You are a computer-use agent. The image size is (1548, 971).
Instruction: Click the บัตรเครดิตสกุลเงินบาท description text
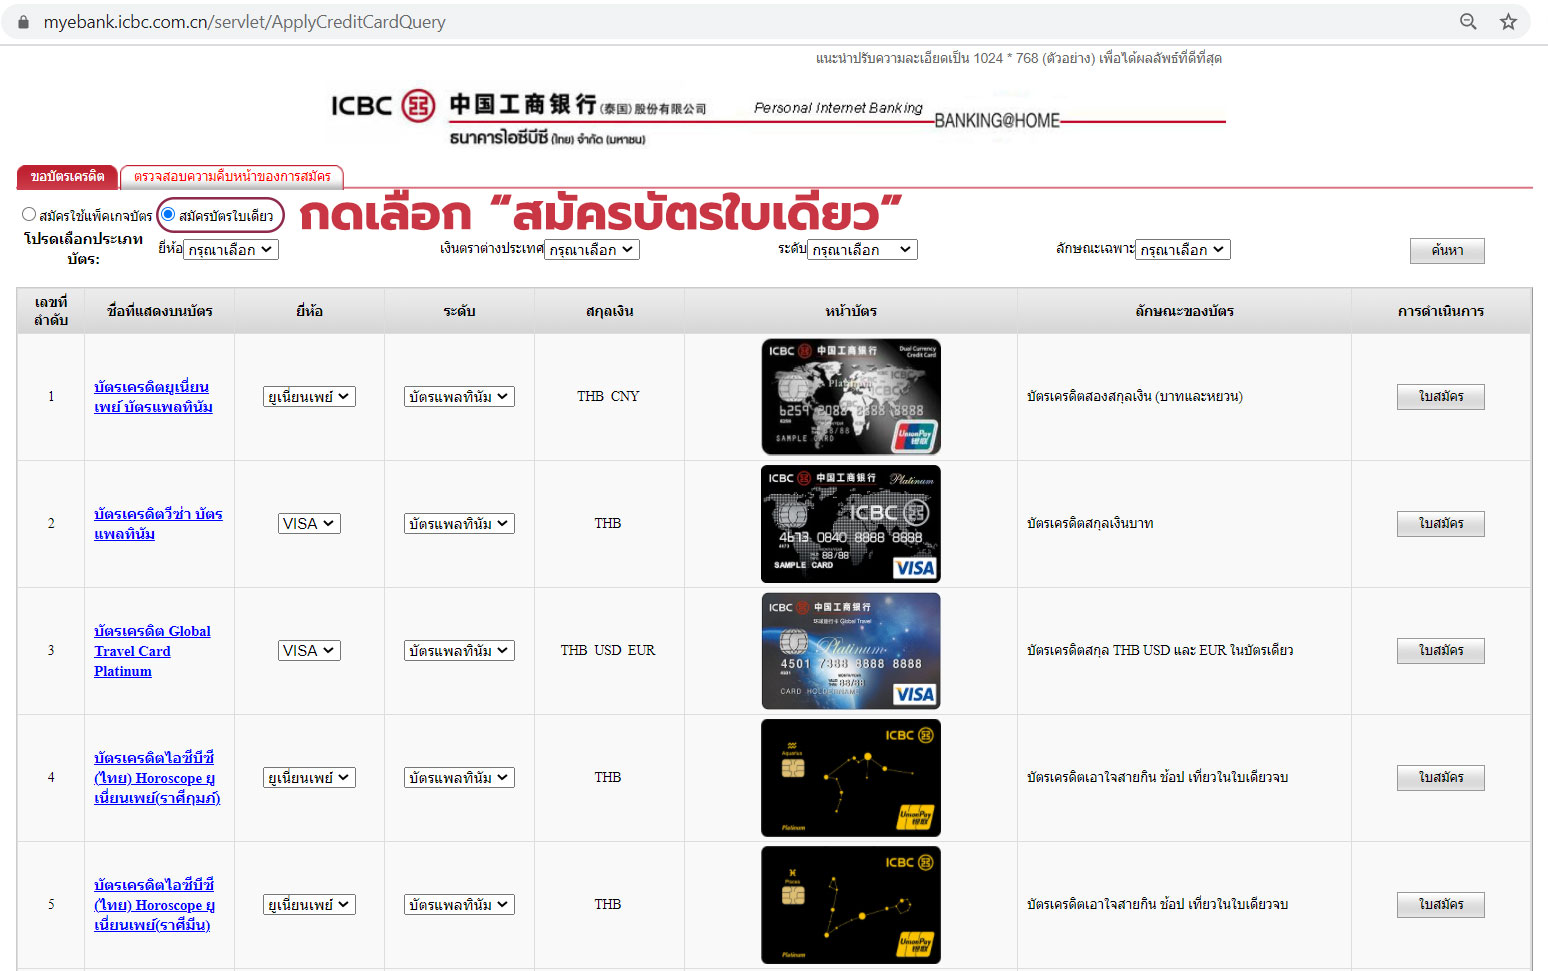point(1090,523)
